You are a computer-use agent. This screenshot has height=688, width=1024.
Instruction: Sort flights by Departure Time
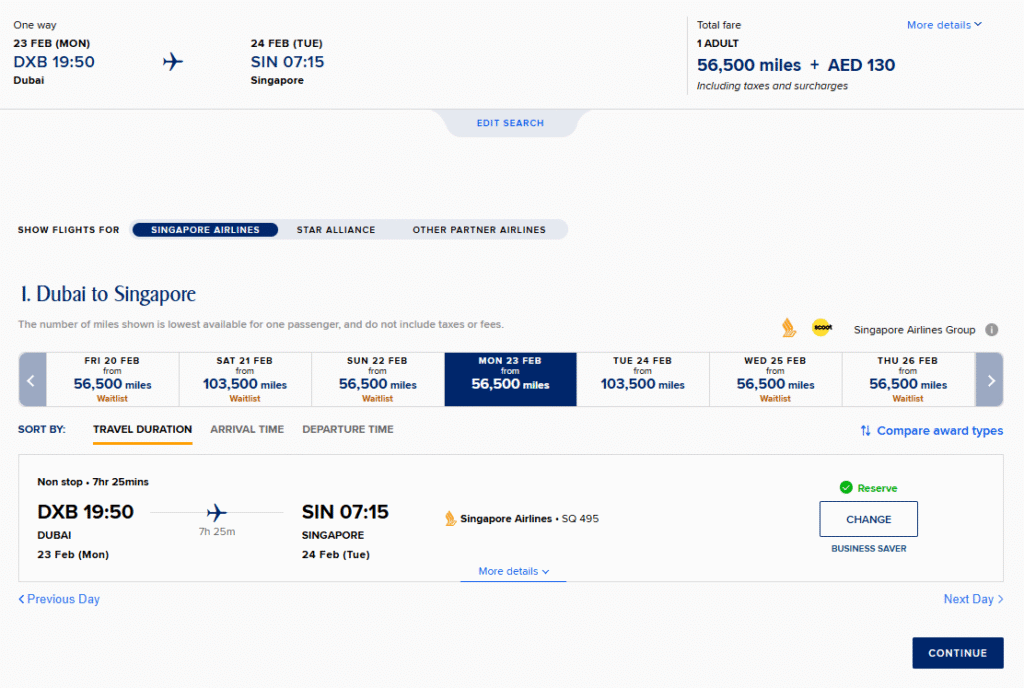pos(348,429)
